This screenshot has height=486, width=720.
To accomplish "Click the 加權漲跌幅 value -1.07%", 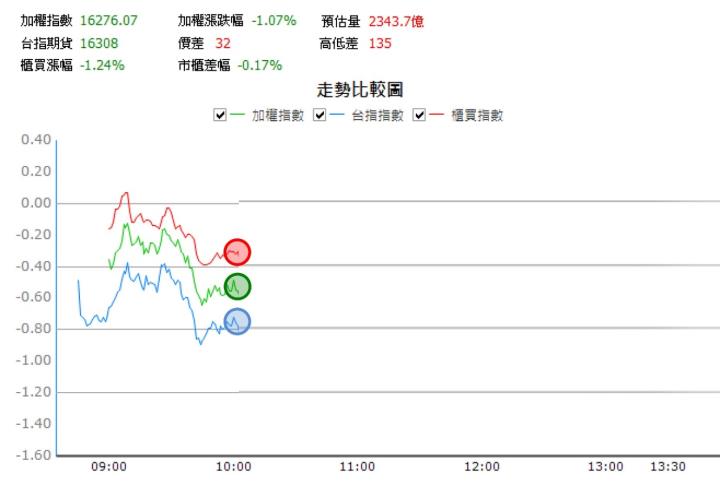I will click(x=274, y=21).
